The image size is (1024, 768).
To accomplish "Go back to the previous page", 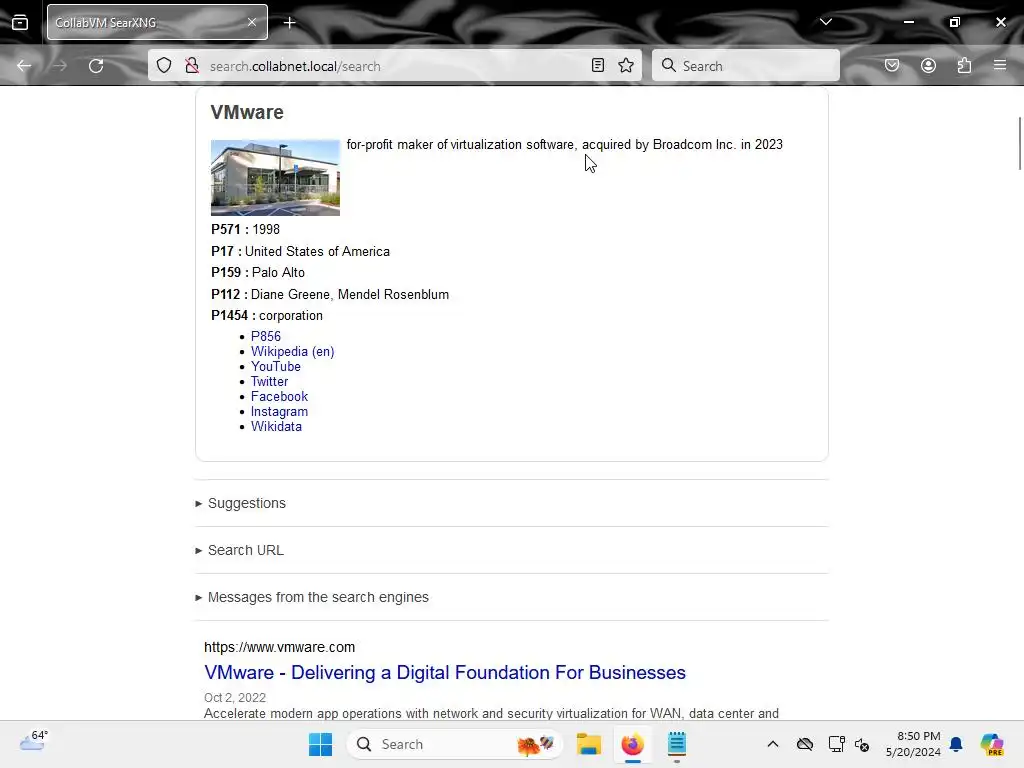I will 24,66.
